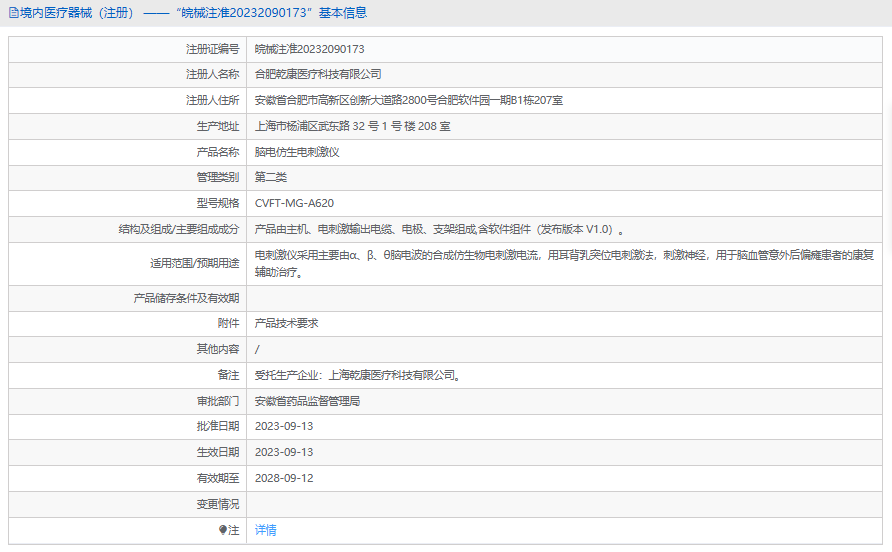Select model specification CVFT-MG-A620
This screenshot has height=552, width=892.
[x=294, y=203]
